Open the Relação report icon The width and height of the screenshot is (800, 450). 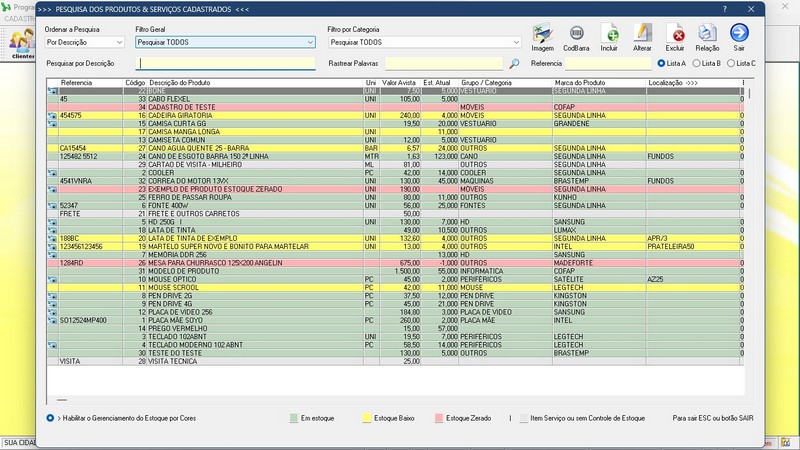coord(707,36)
